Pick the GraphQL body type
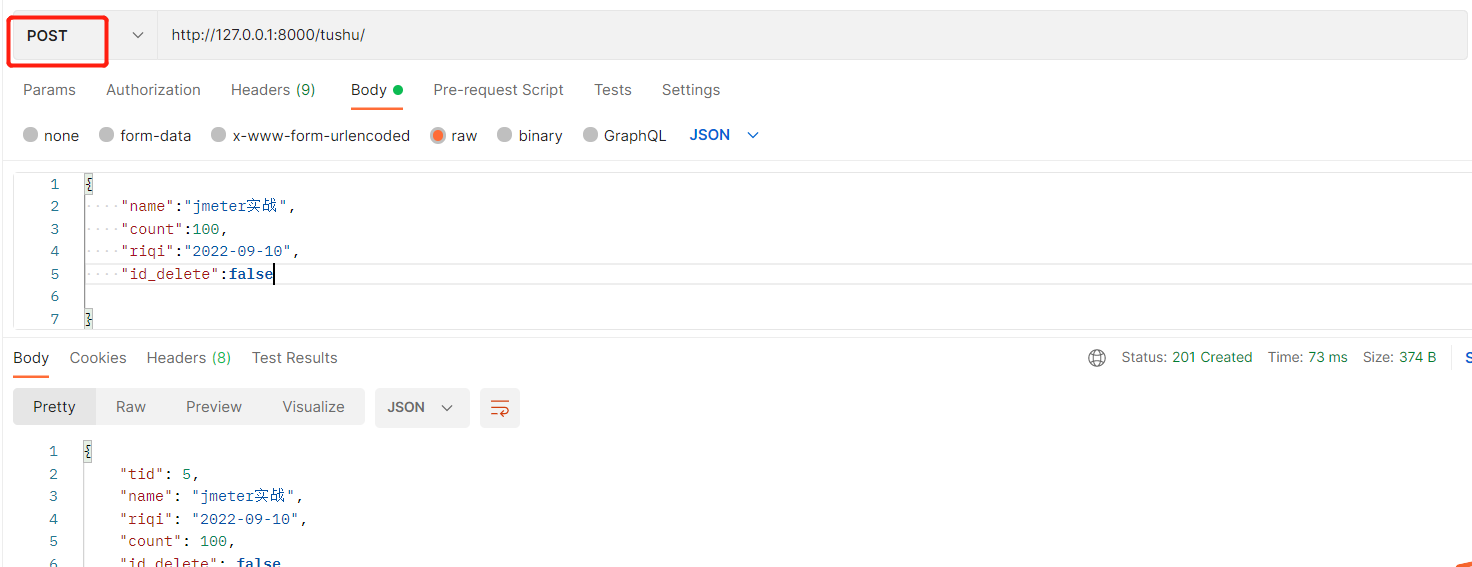Screen dimensions: 1472x567 (x=591, y=135)
